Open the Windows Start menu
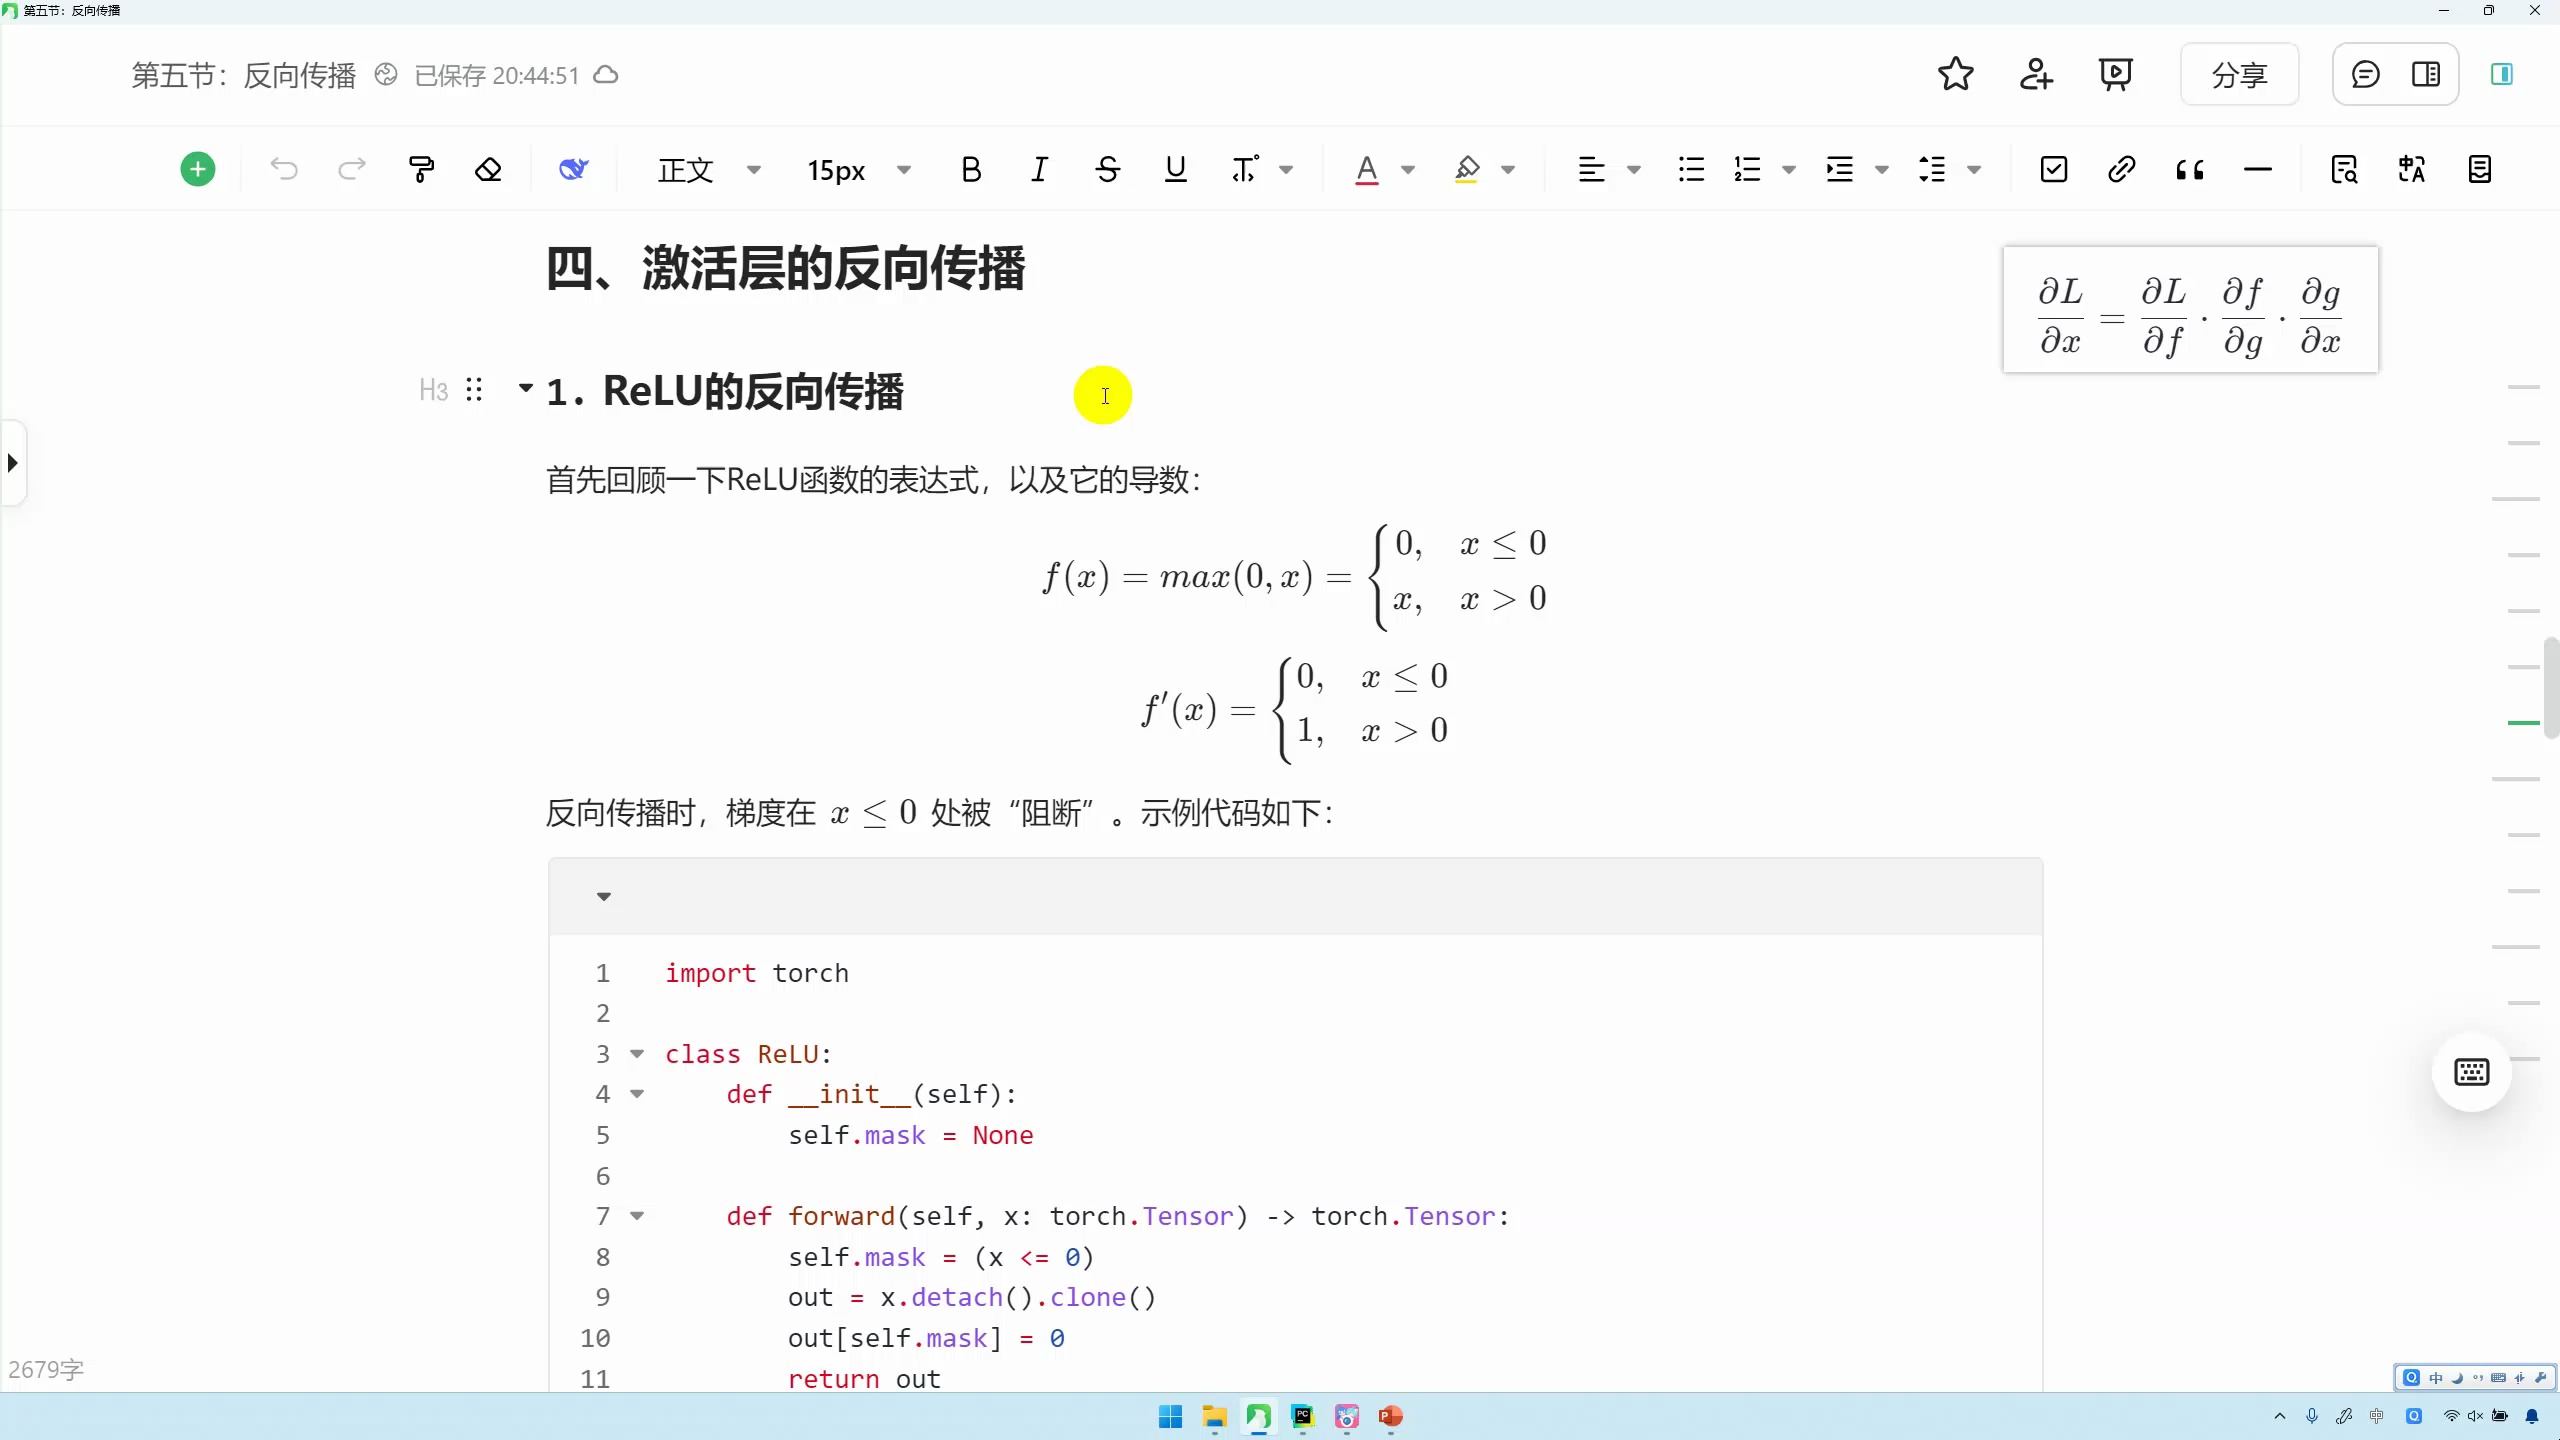Screen dimensions: 2560x1440 [x=1168, y=1417]
